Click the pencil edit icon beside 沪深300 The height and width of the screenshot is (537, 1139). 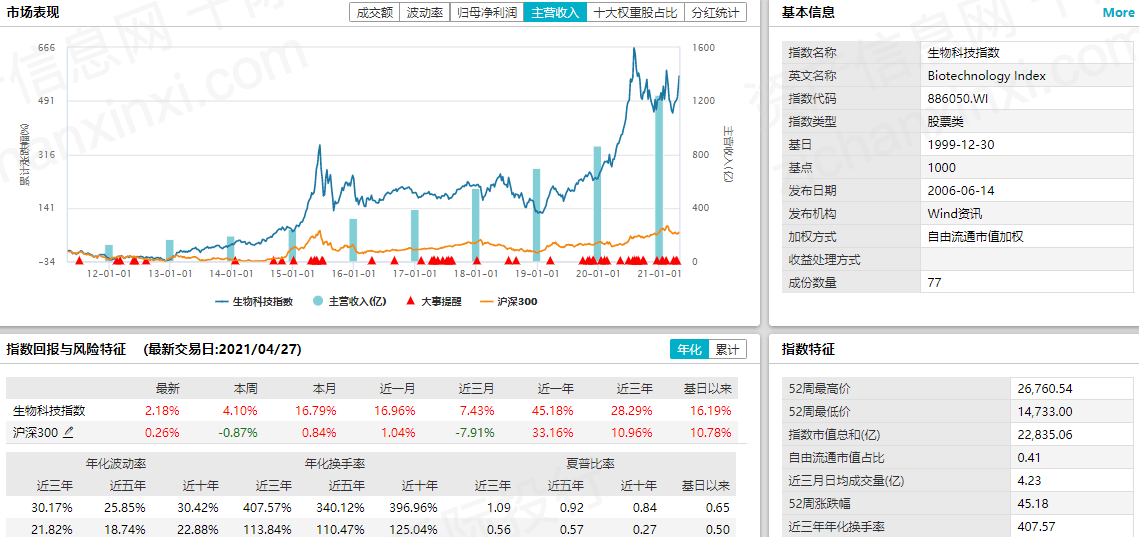pyautogui.click(x=69, y=433)
